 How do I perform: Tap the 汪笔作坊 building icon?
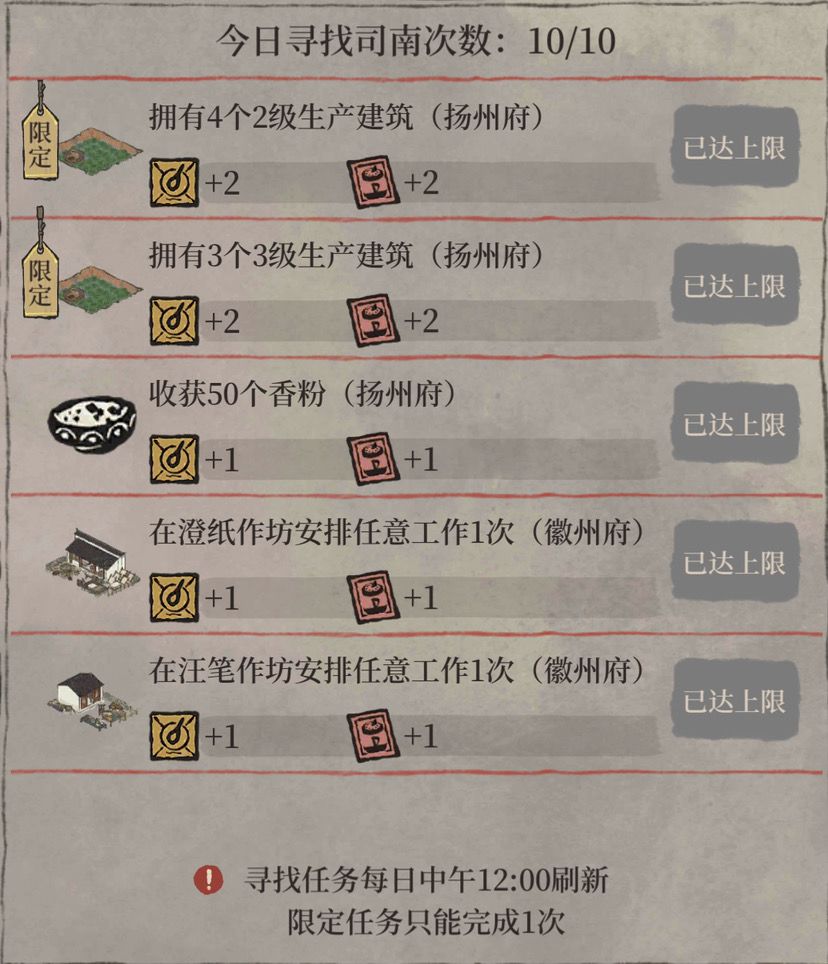coord(92,701)
